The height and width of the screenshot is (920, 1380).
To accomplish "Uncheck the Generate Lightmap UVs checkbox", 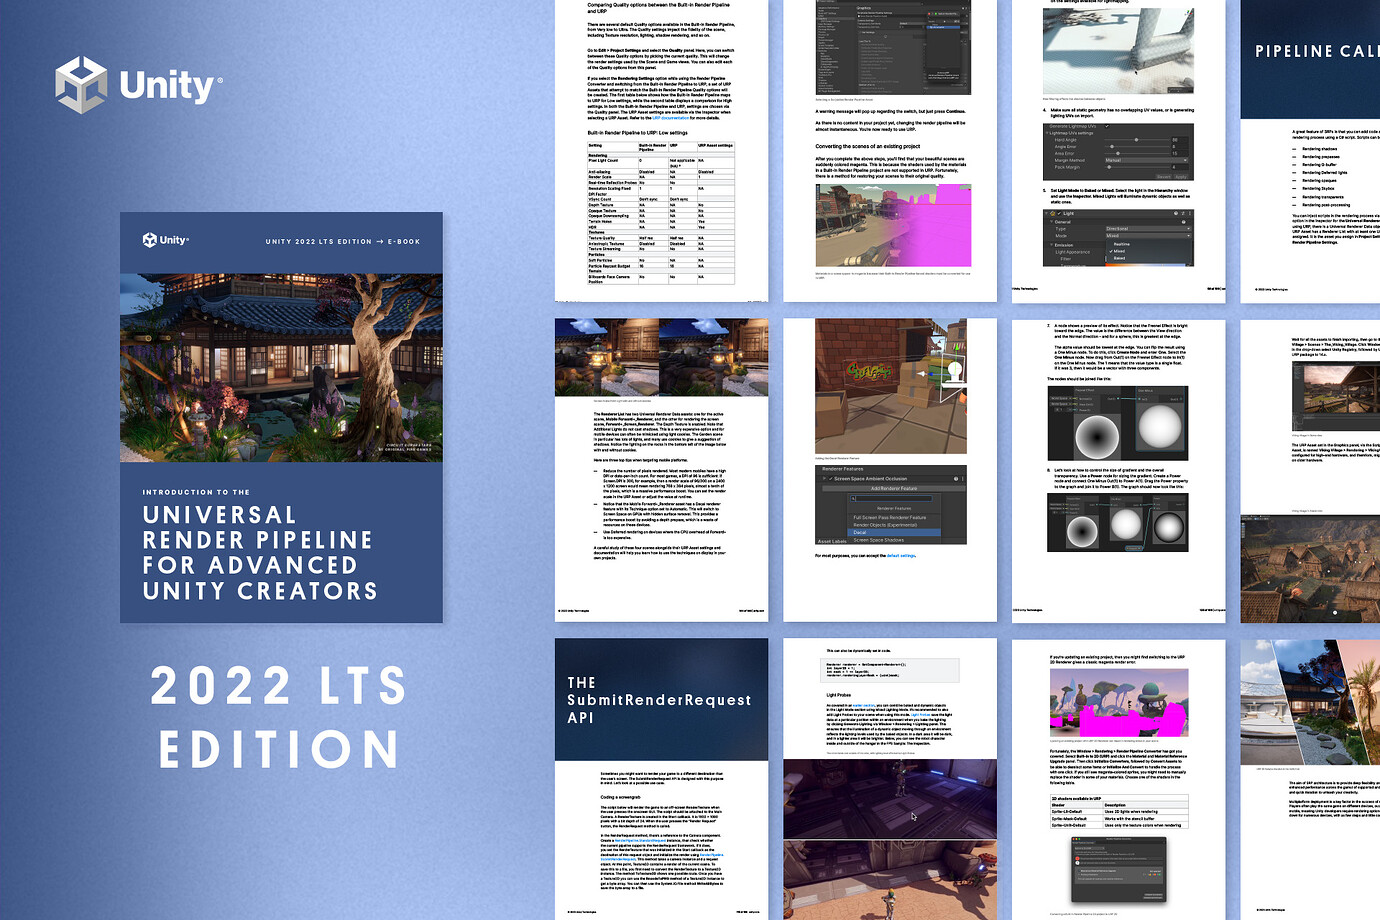I will click(x=1106, y=126).
